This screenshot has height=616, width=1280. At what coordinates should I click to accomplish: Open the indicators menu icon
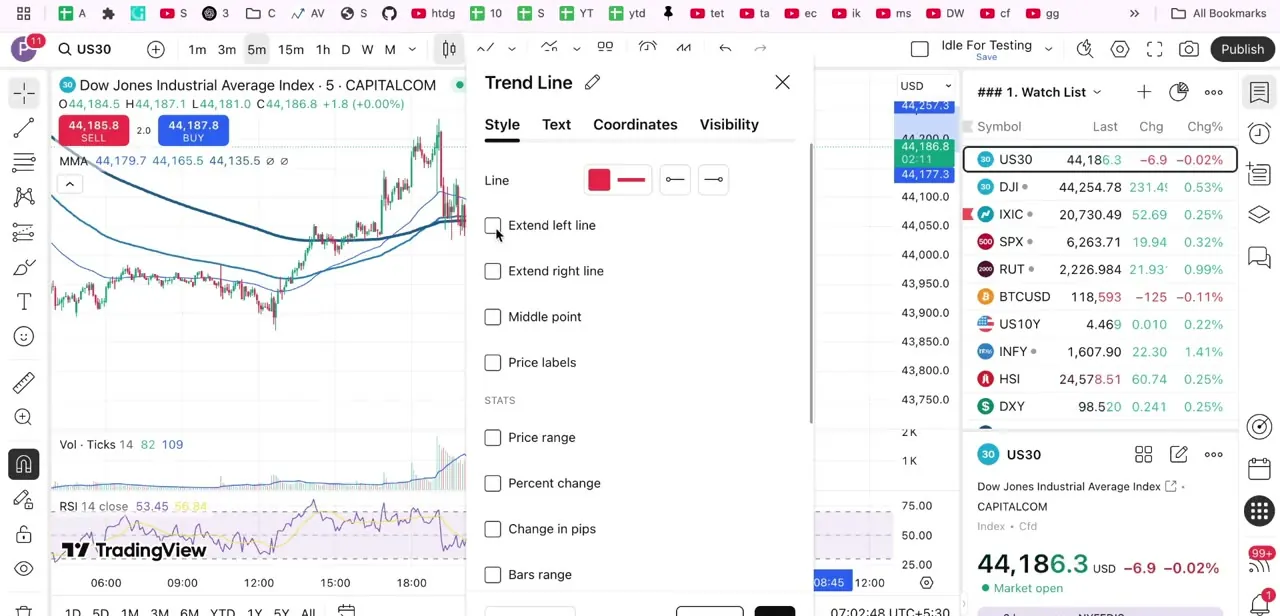549,49
